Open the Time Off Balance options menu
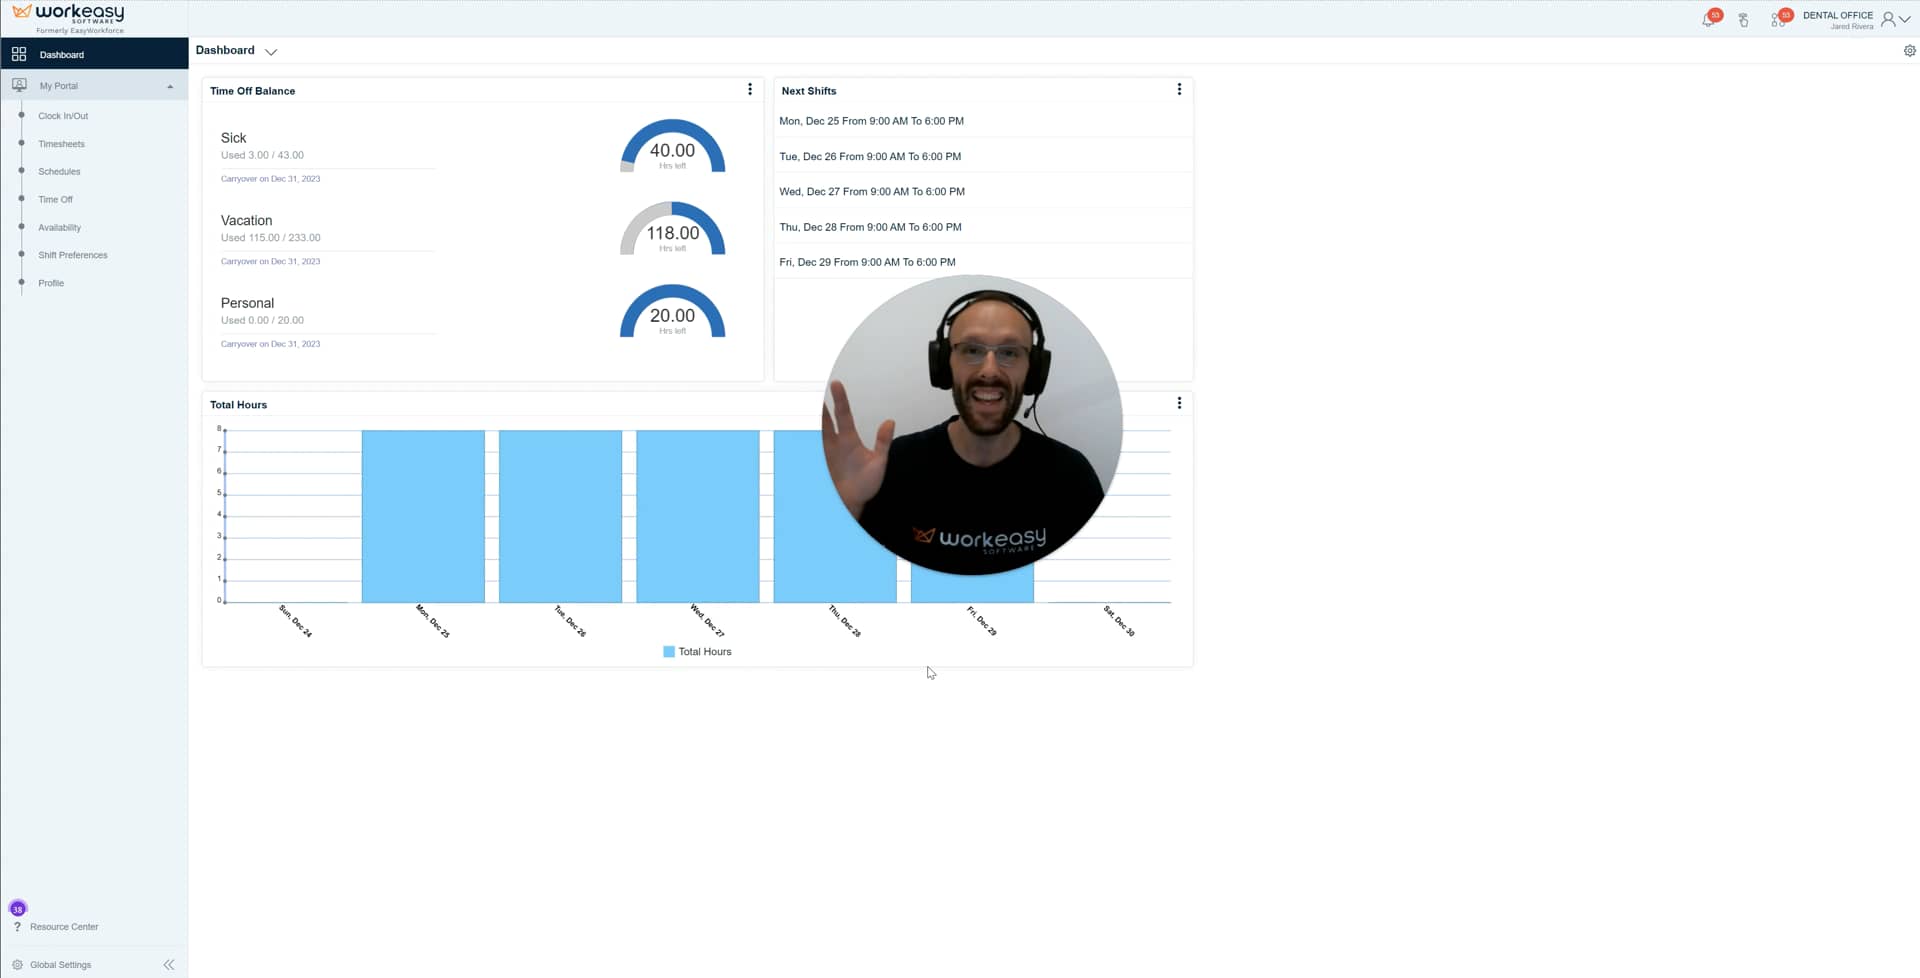The height and width of the screenshot is (978, 1920). [750, 89]
